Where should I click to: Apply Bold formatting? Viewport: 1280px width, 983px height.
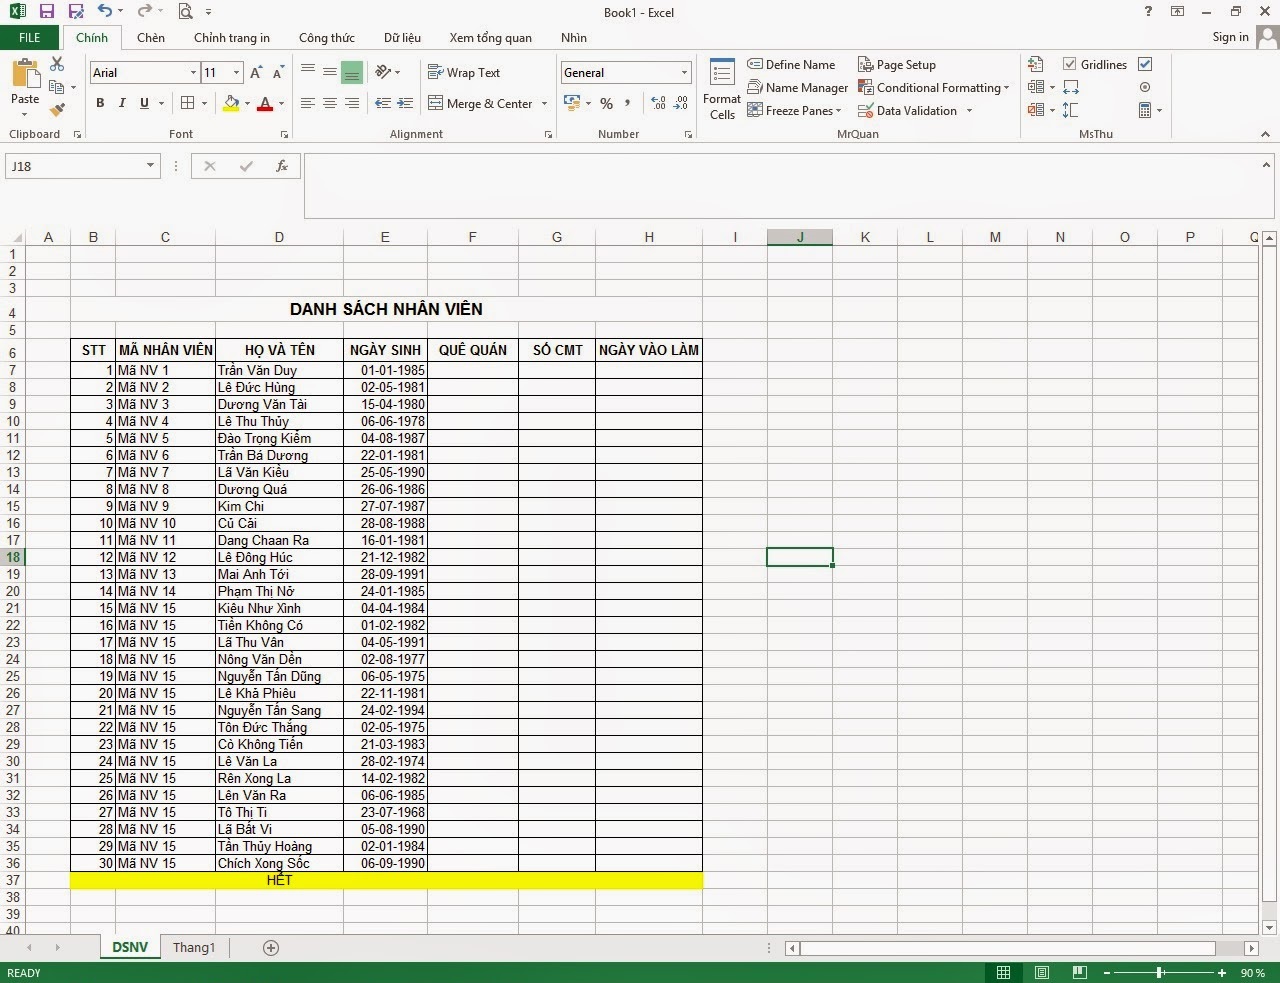pyautogui.click(x=100, y=103)
